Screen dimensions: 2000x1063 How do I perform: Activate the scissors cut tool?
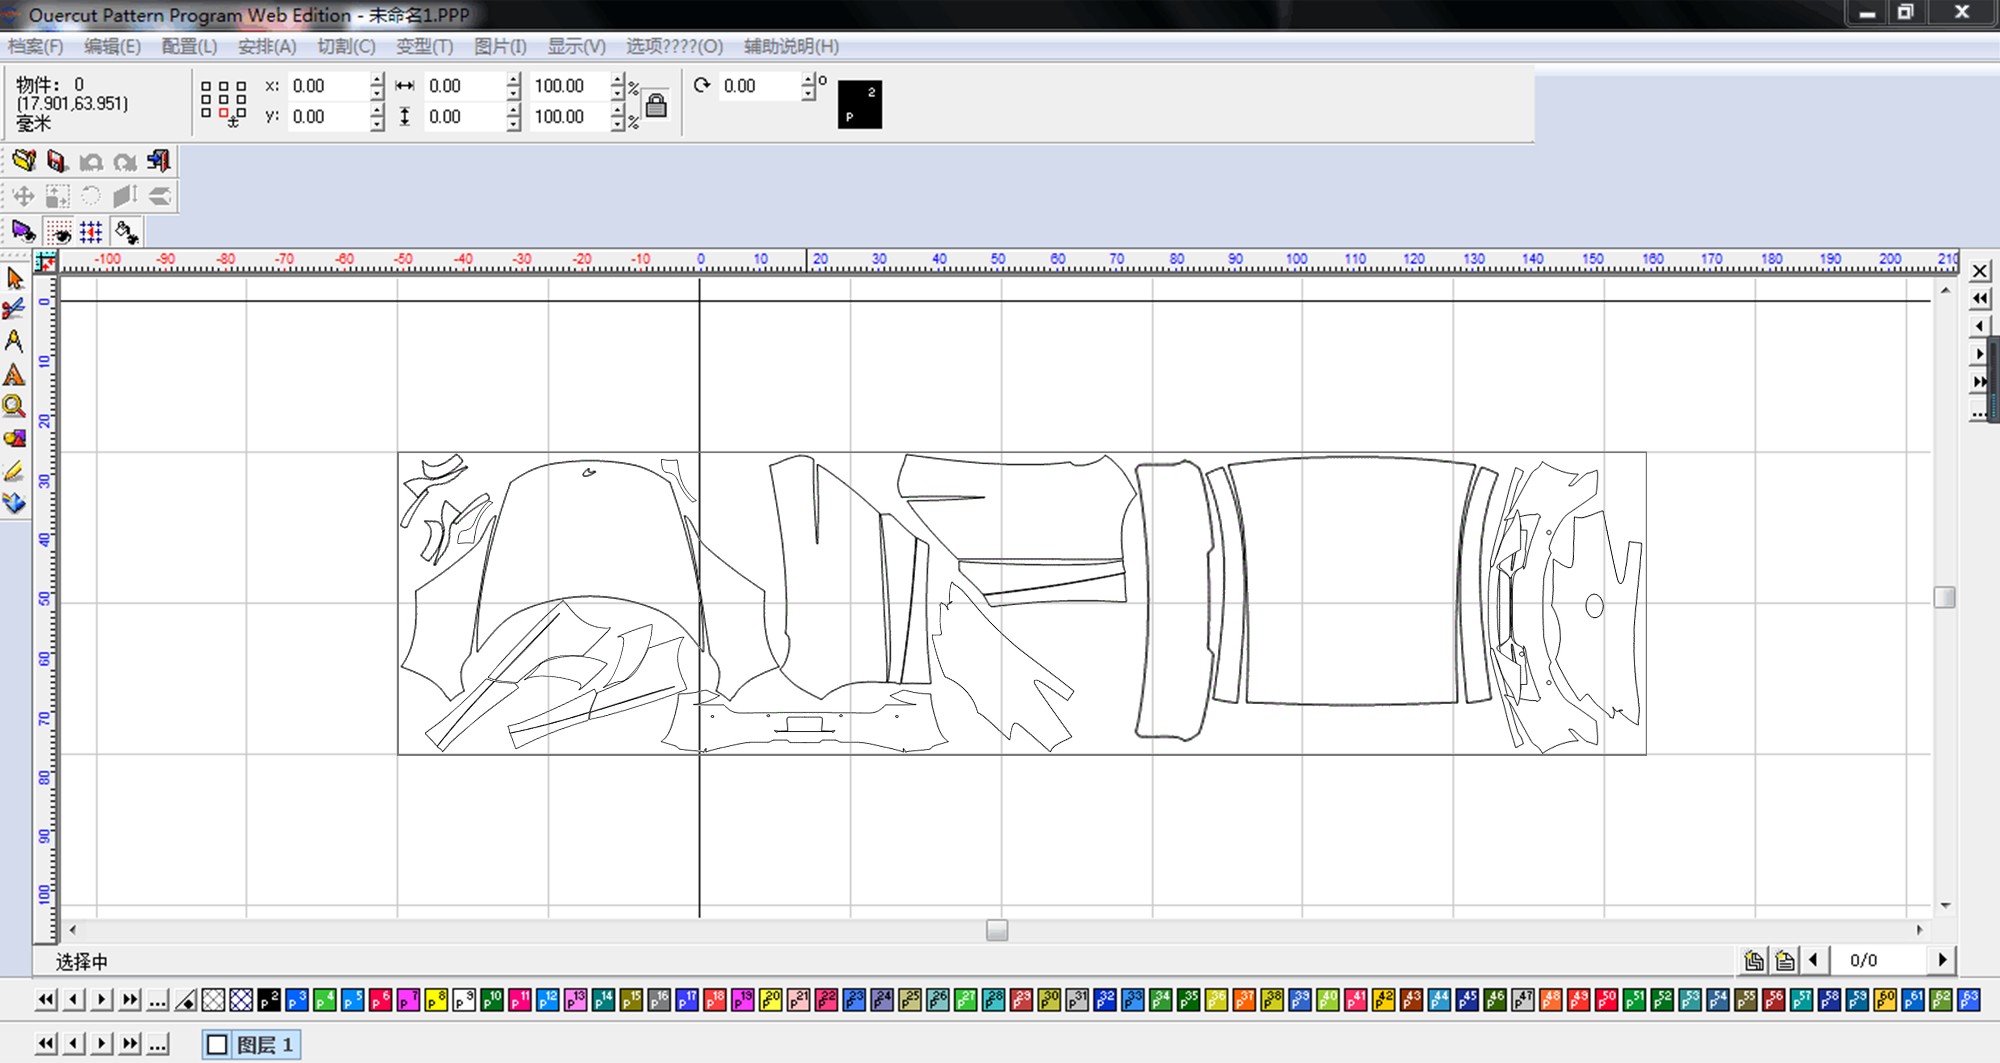(x=14, y=310)
